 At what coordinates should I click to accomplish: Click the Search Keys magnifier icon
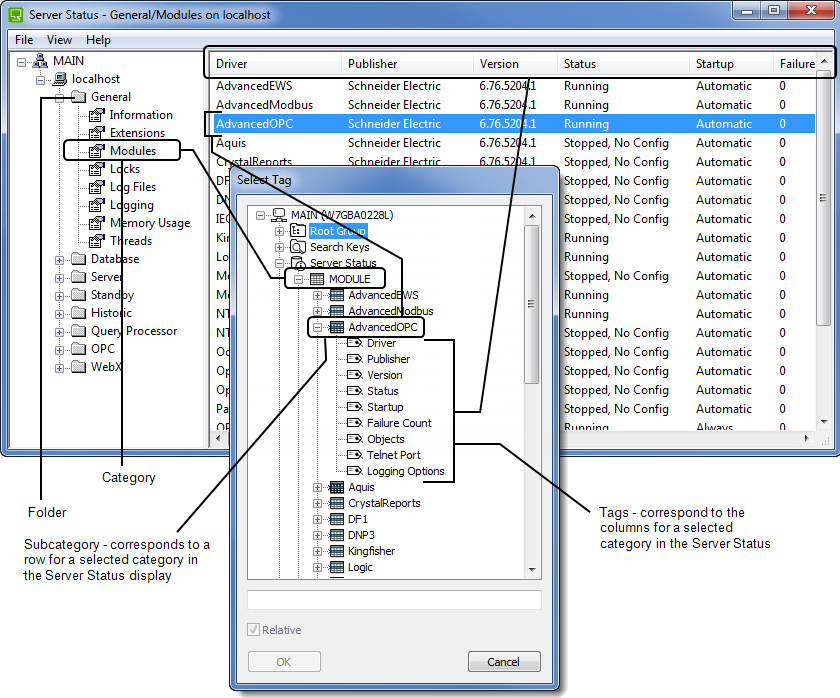[298, 247]
